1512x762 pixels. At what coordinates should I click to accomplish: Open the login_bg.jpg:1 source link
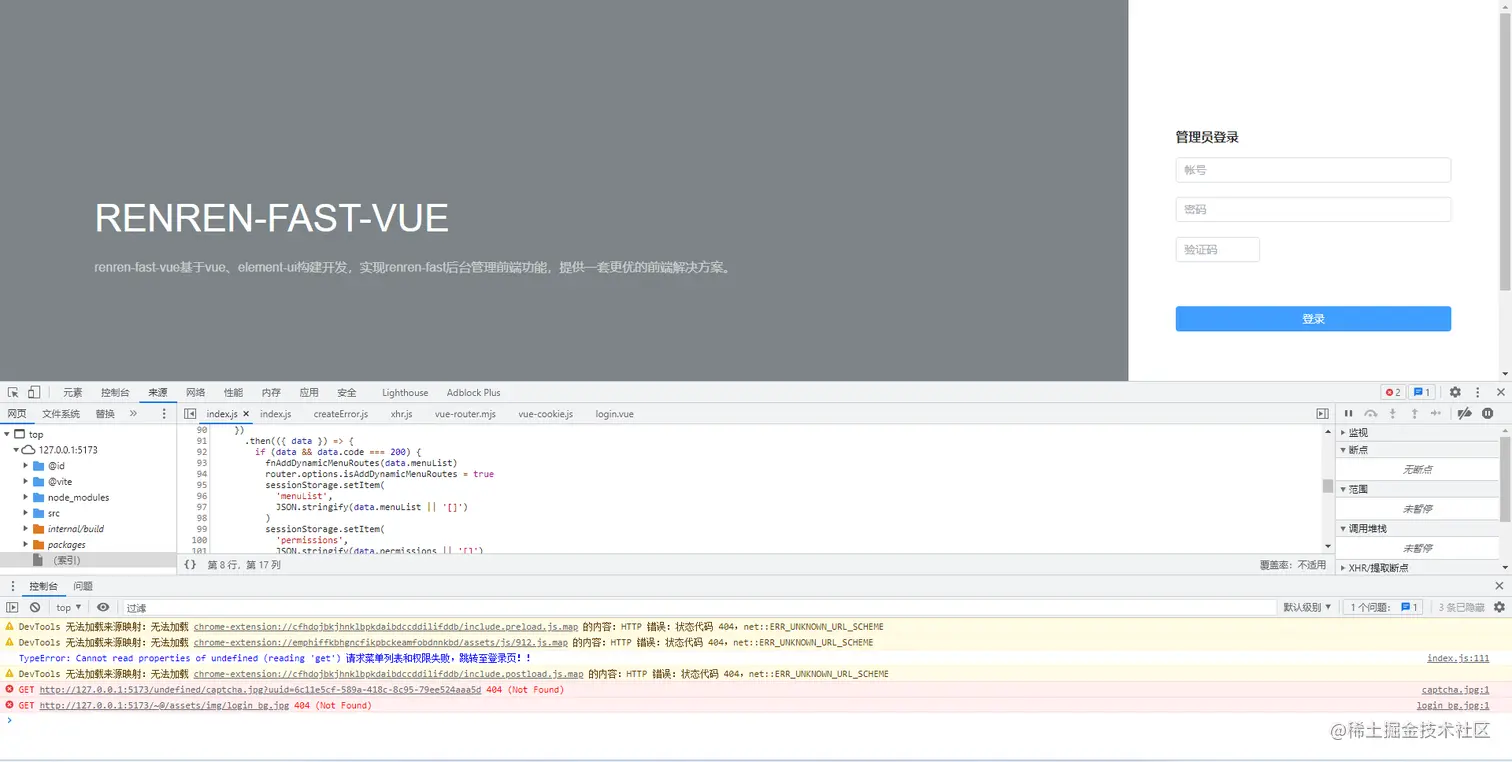click(x=1453, y=706)
